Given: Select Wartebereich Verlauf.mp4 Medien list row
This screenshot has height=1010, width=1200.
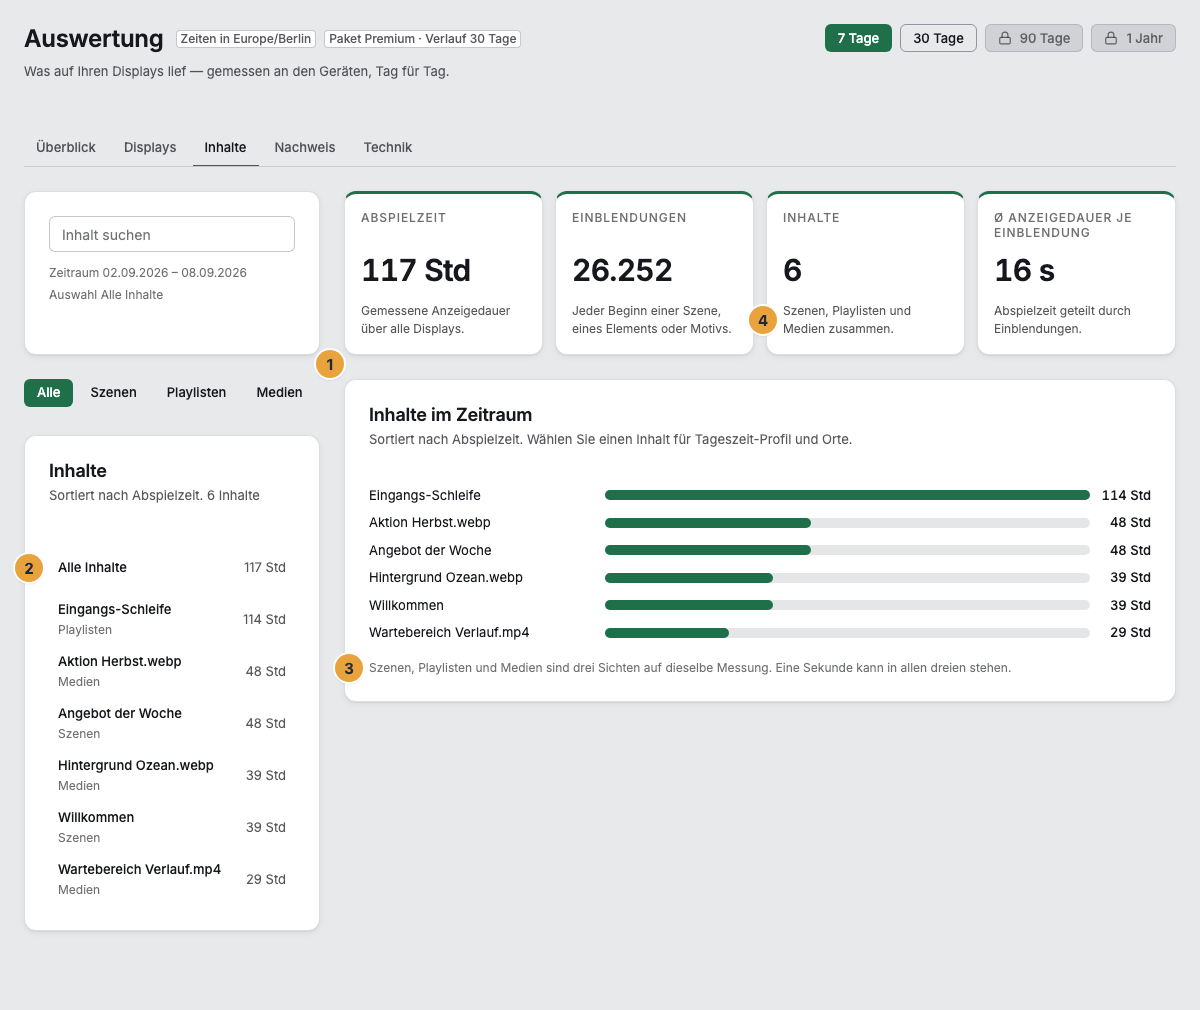Looking at the screenshot, I should pos(172,879).
